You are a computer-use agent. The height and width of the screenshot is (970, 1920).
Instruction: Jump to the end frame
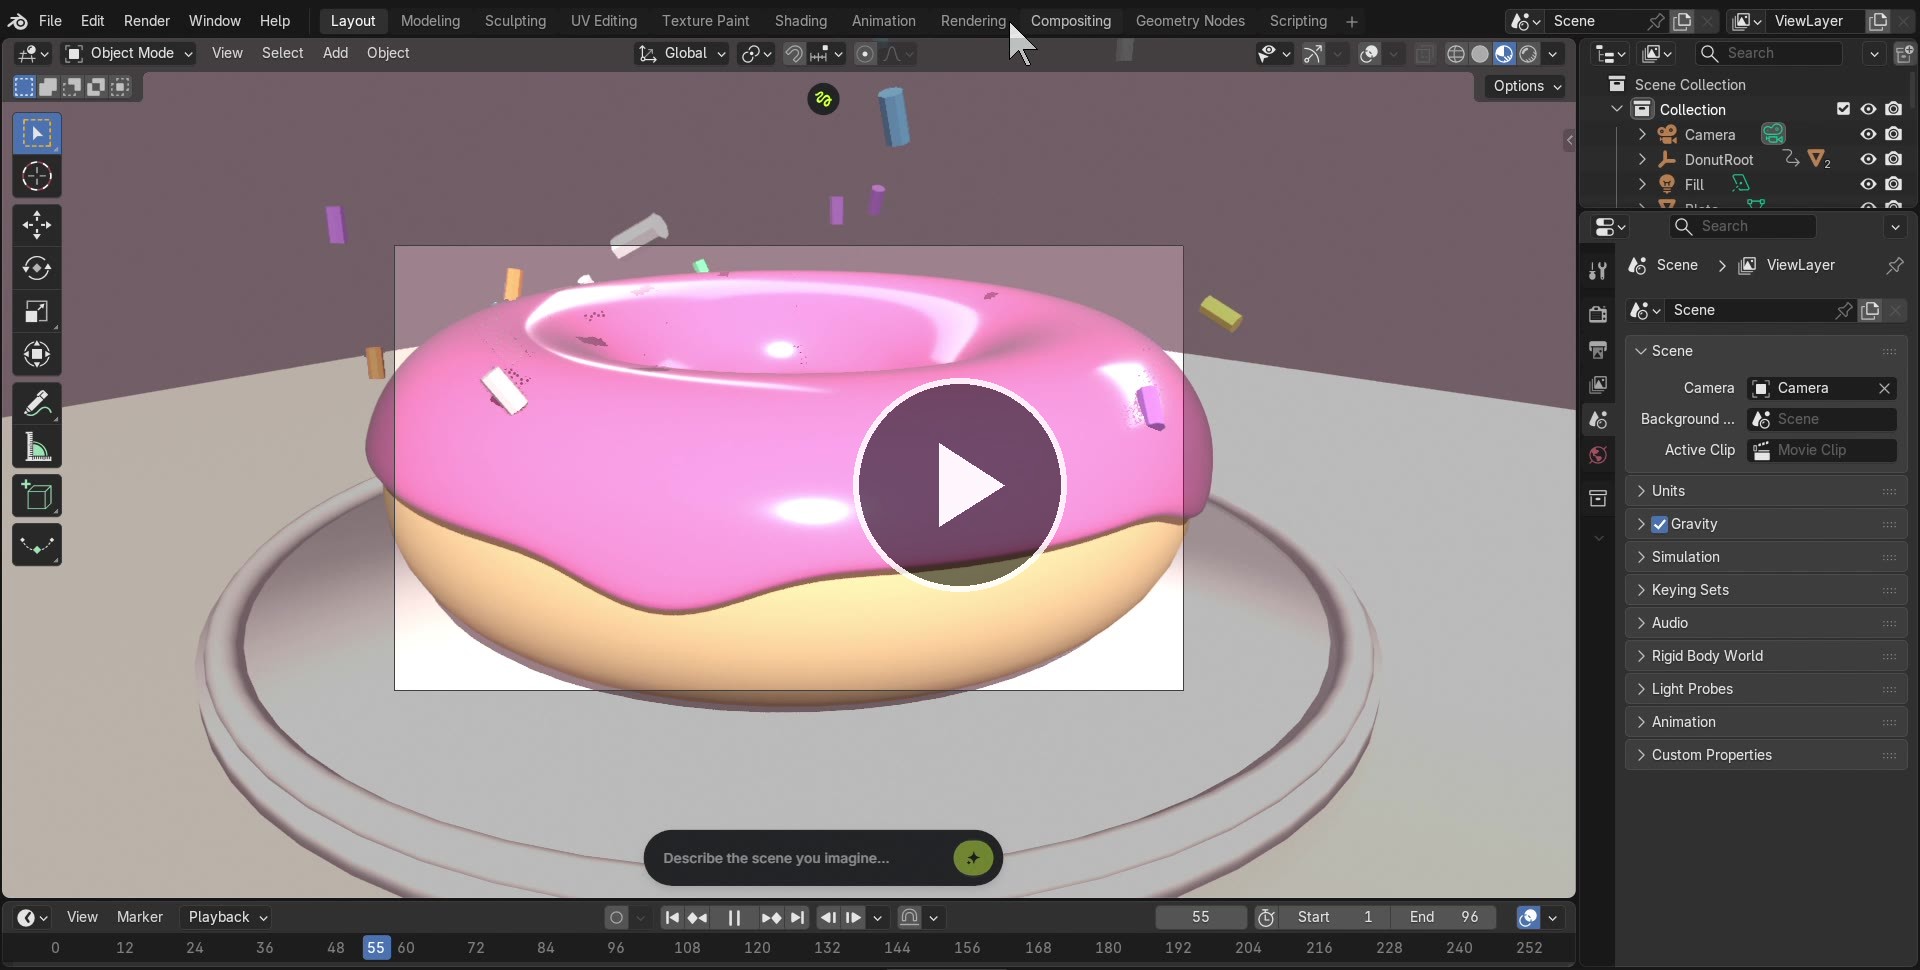point(797,917)
